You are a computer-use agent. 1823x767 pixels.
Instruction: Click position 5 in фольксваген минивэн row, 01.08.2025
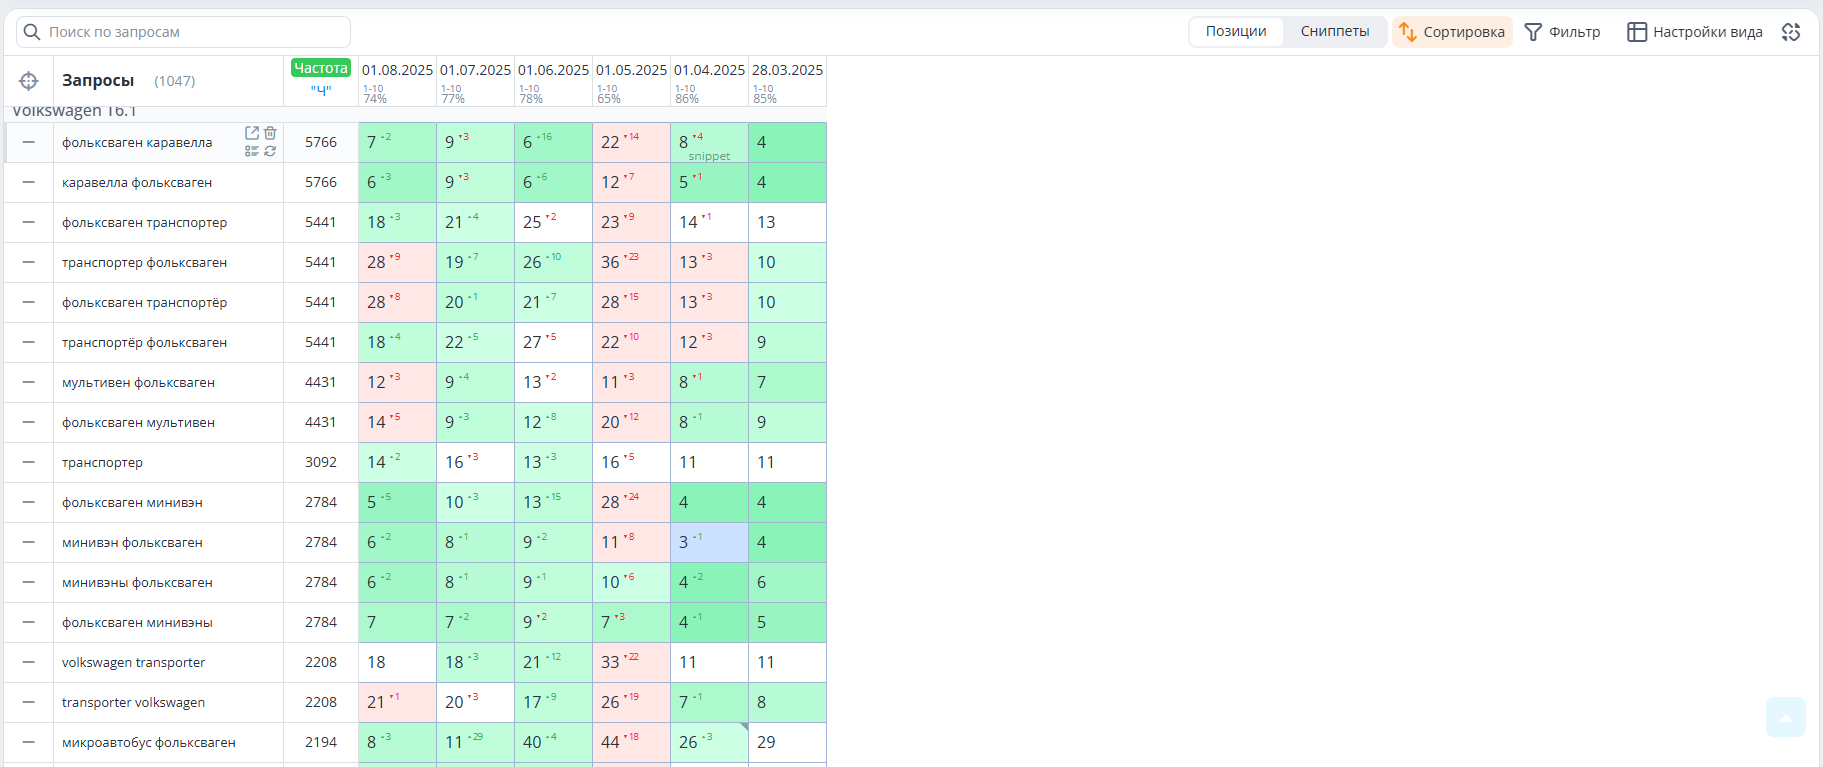click(x=397, y=502)
